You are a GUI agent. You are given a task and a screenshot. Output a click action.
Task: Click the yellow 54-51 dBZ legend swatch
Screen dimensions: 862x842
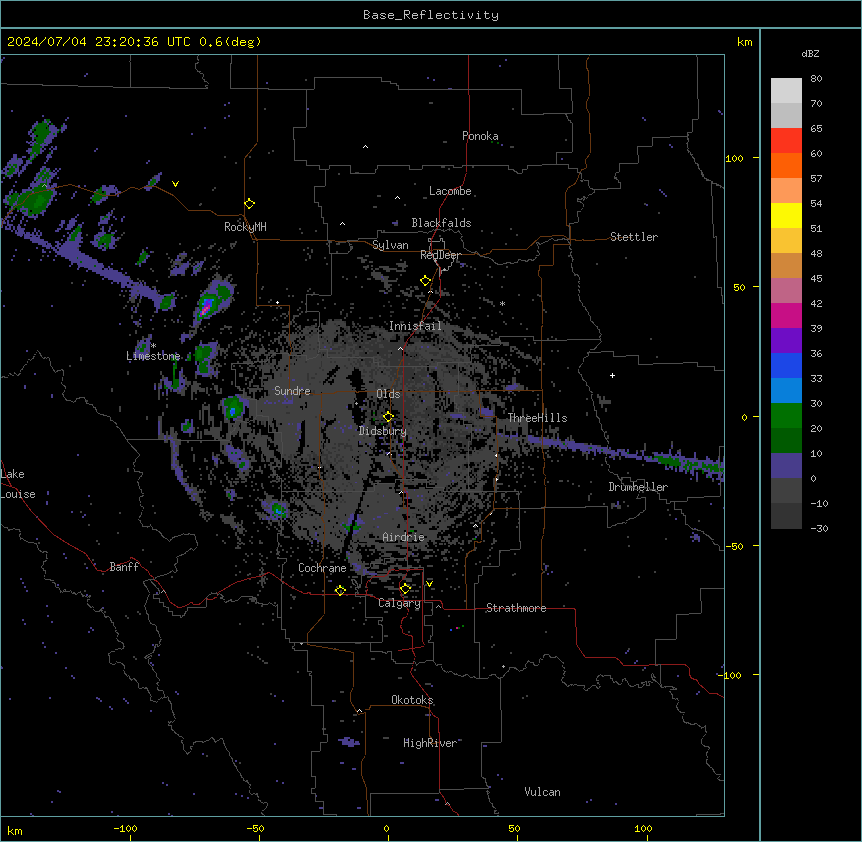tap(786, 215)
